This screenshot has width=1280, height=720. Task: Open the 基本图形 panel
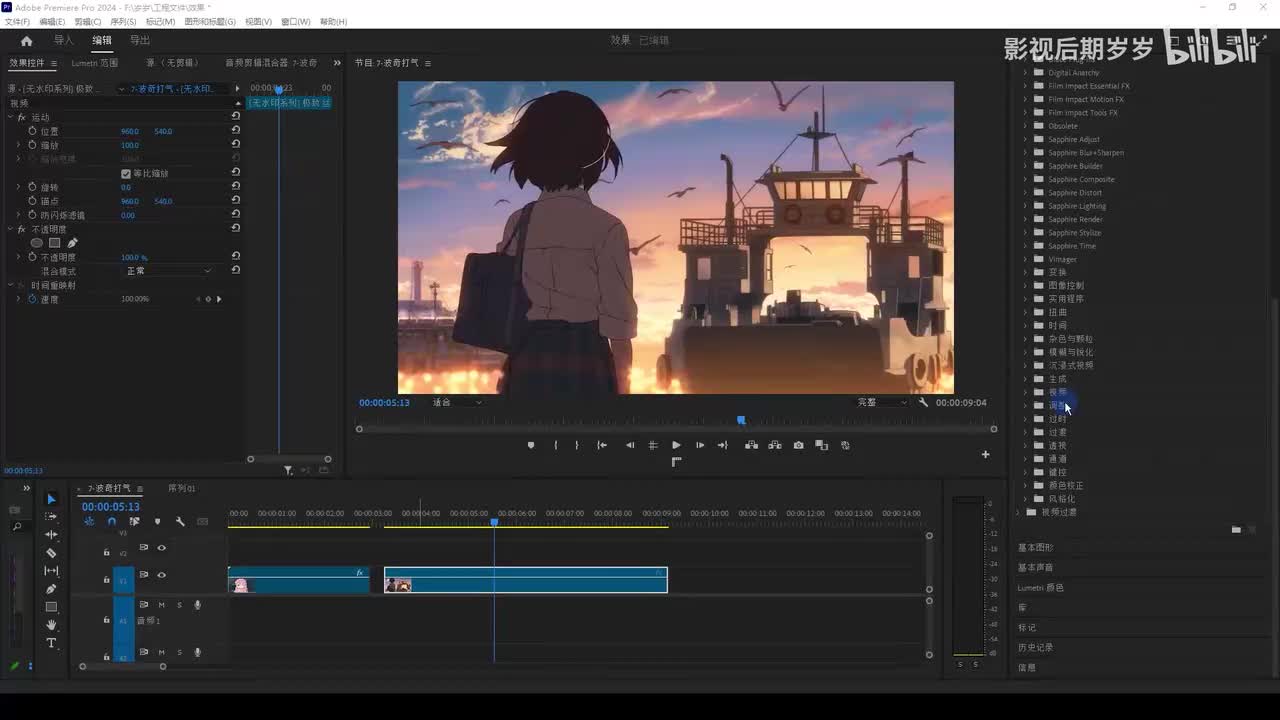1035,547
